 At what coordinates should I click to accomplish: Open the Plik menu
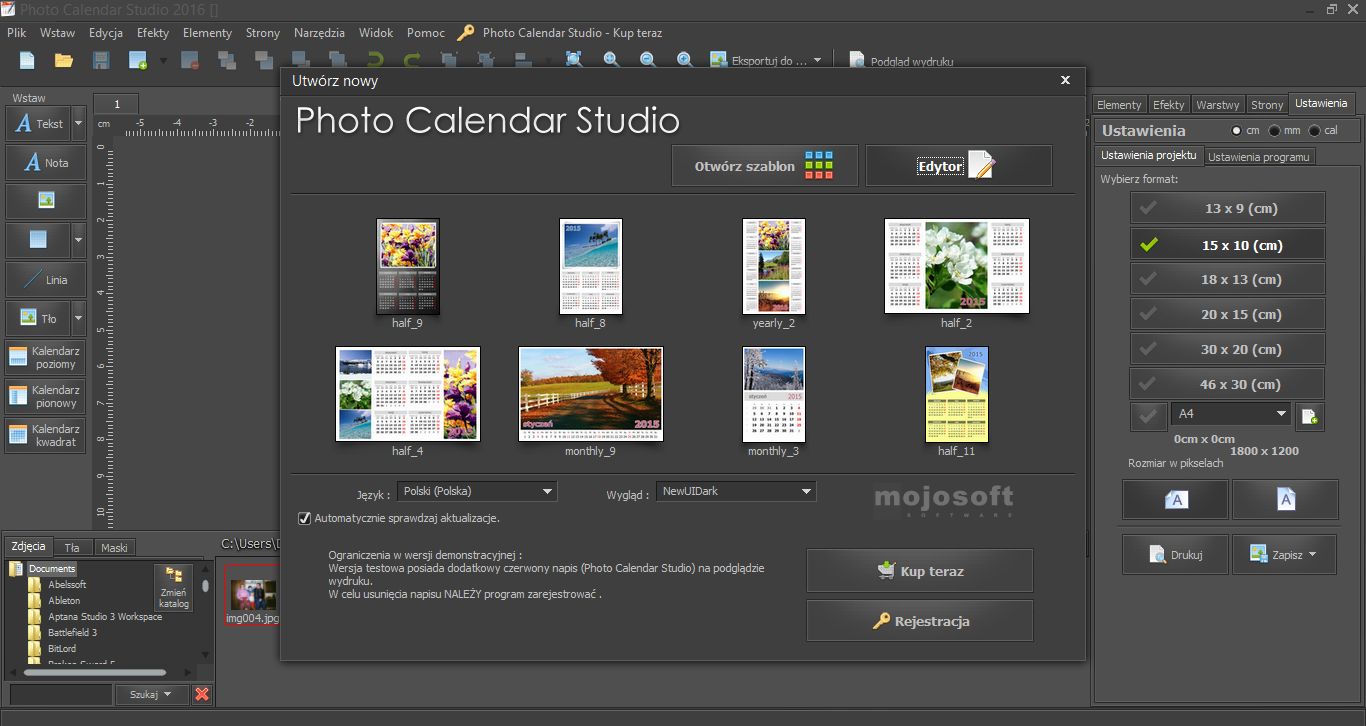16,33
